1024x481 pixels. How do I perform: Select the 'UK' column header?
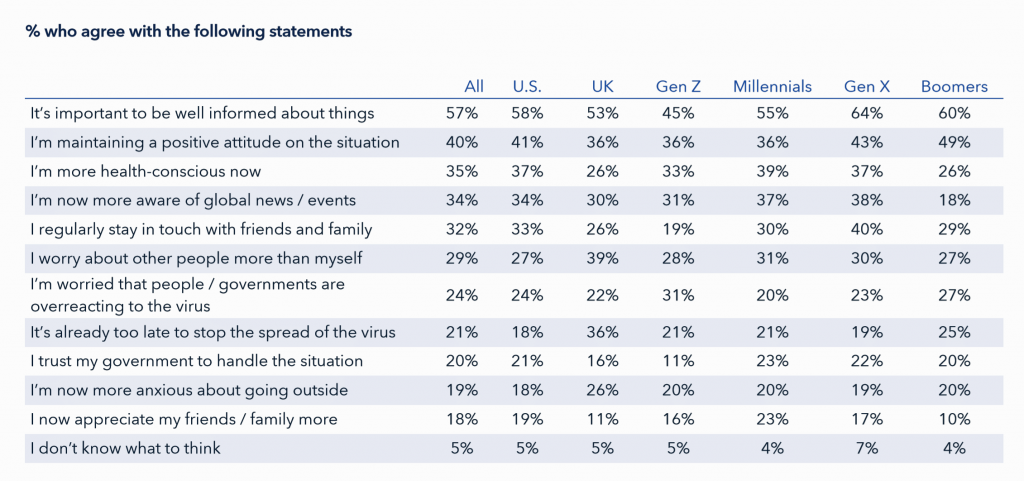pyautogui.click(x=603, y=86)
